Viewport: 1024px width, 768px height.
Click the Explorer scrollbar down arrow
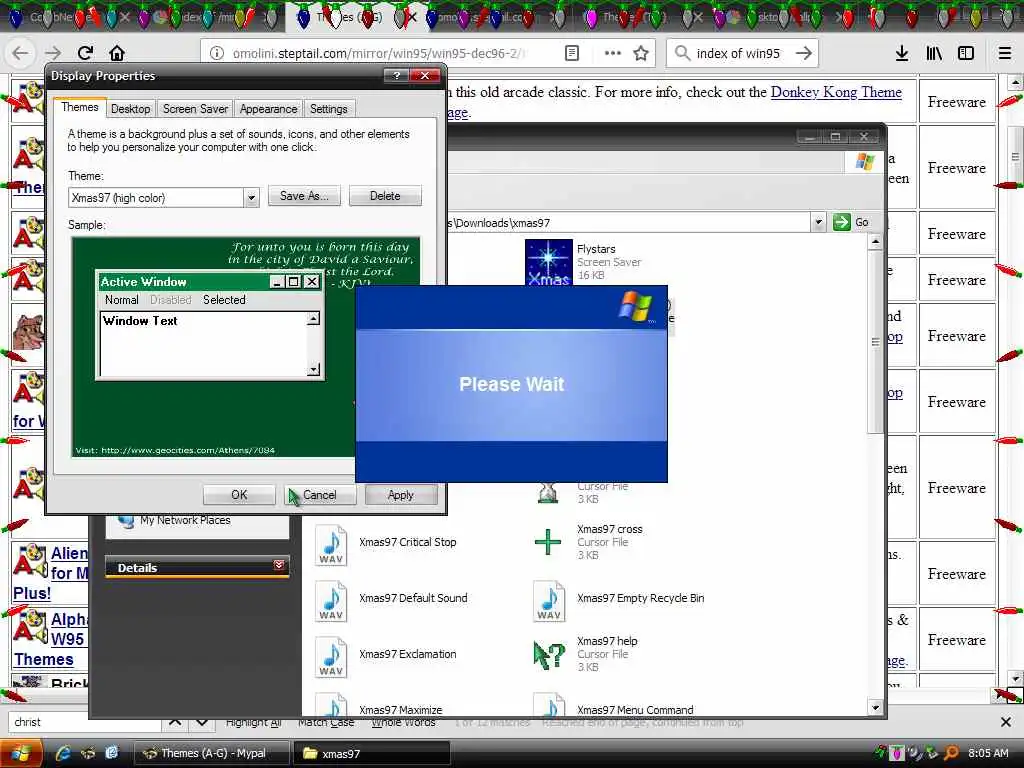[x=876, y=707]
